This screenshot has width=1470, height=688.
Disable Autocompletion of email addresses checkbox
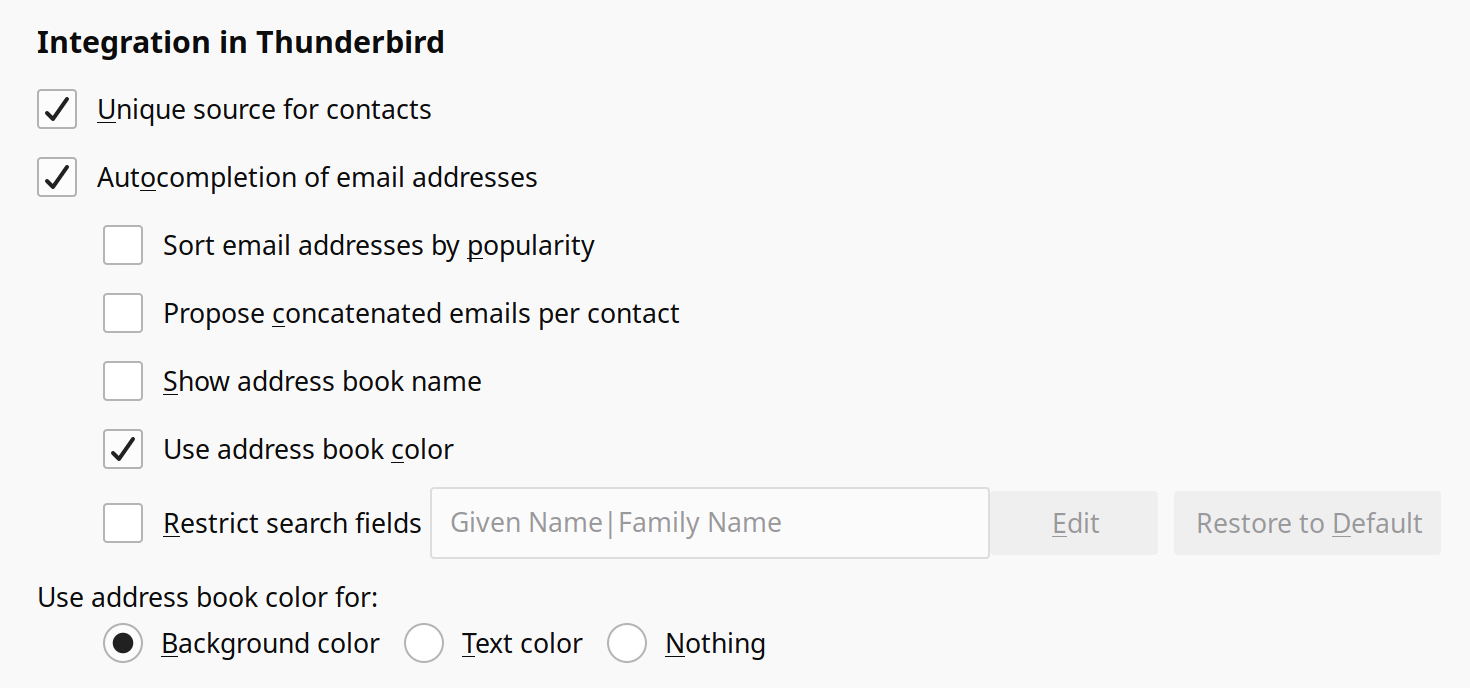coord(57,177)
